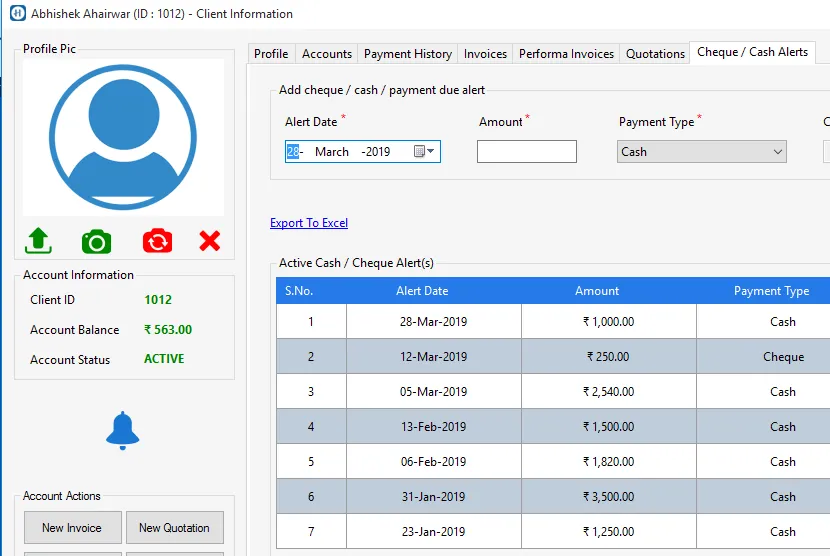Select the Invoices tab
The height and width of the screenshot is (556, 830).
click(x=485, y=54)
